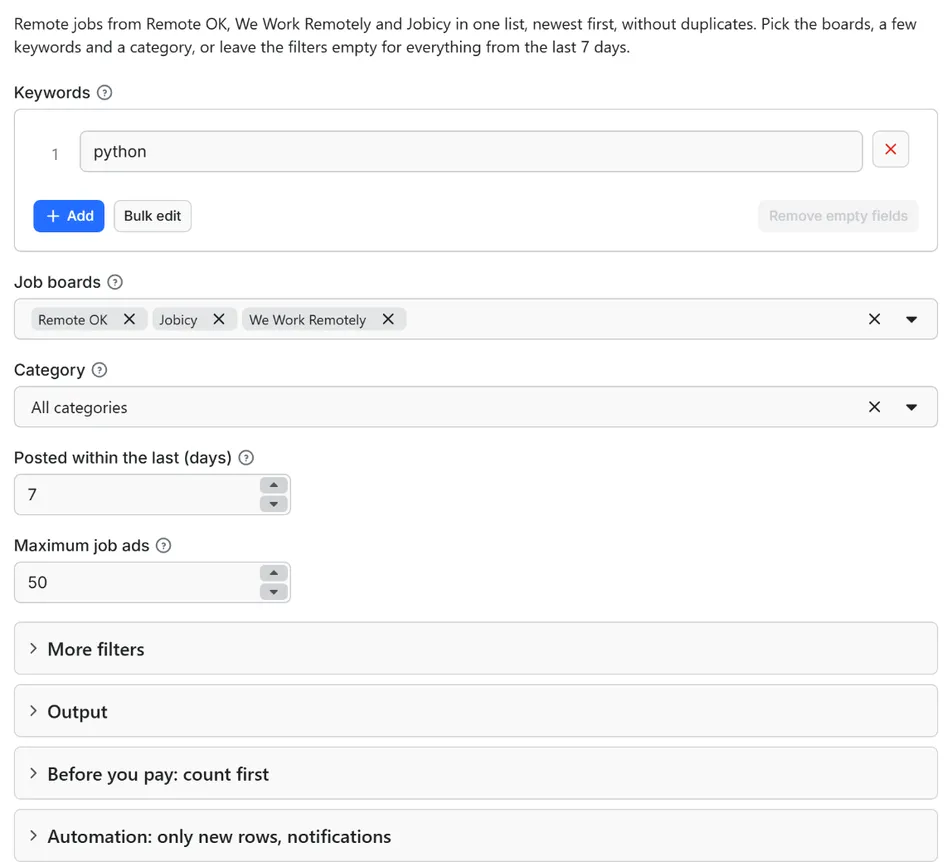This screenshot has width=952, height=862.
Task: Show help for Posted within the last days
Action: 246,458
